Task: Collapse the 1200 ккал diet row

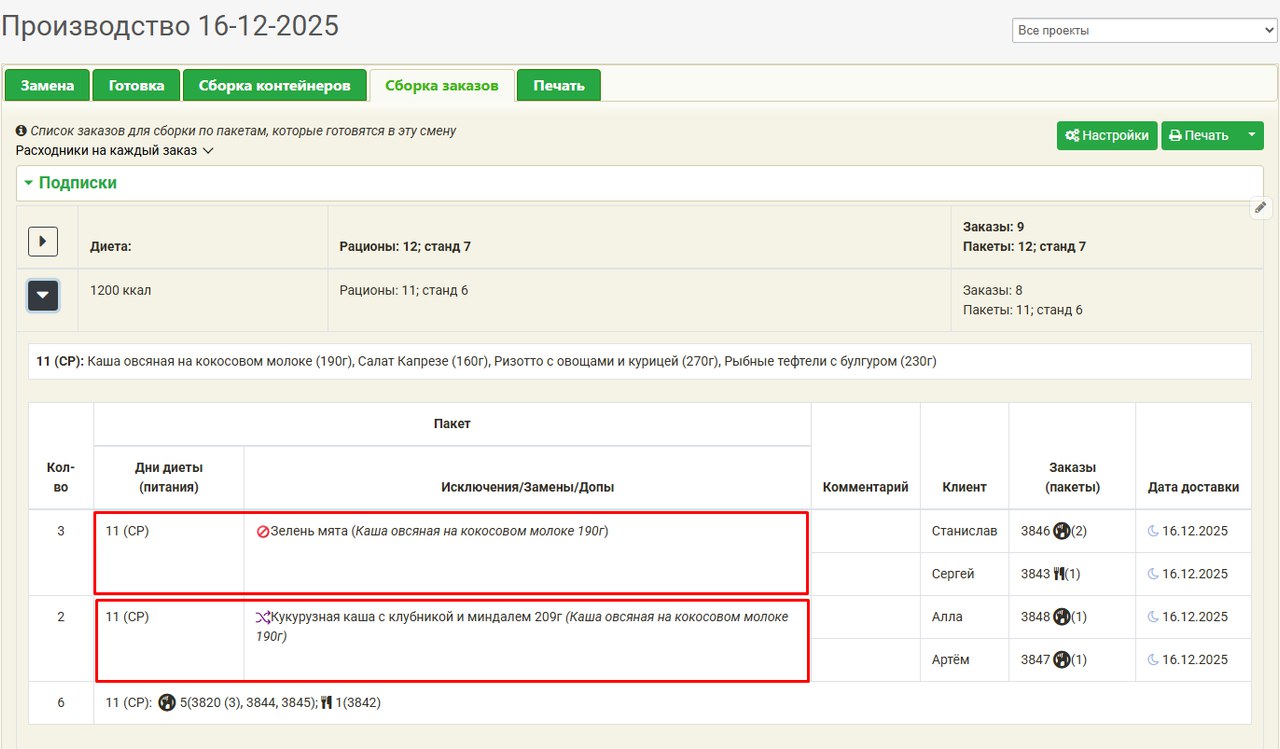Action: [x=43, y=296]
